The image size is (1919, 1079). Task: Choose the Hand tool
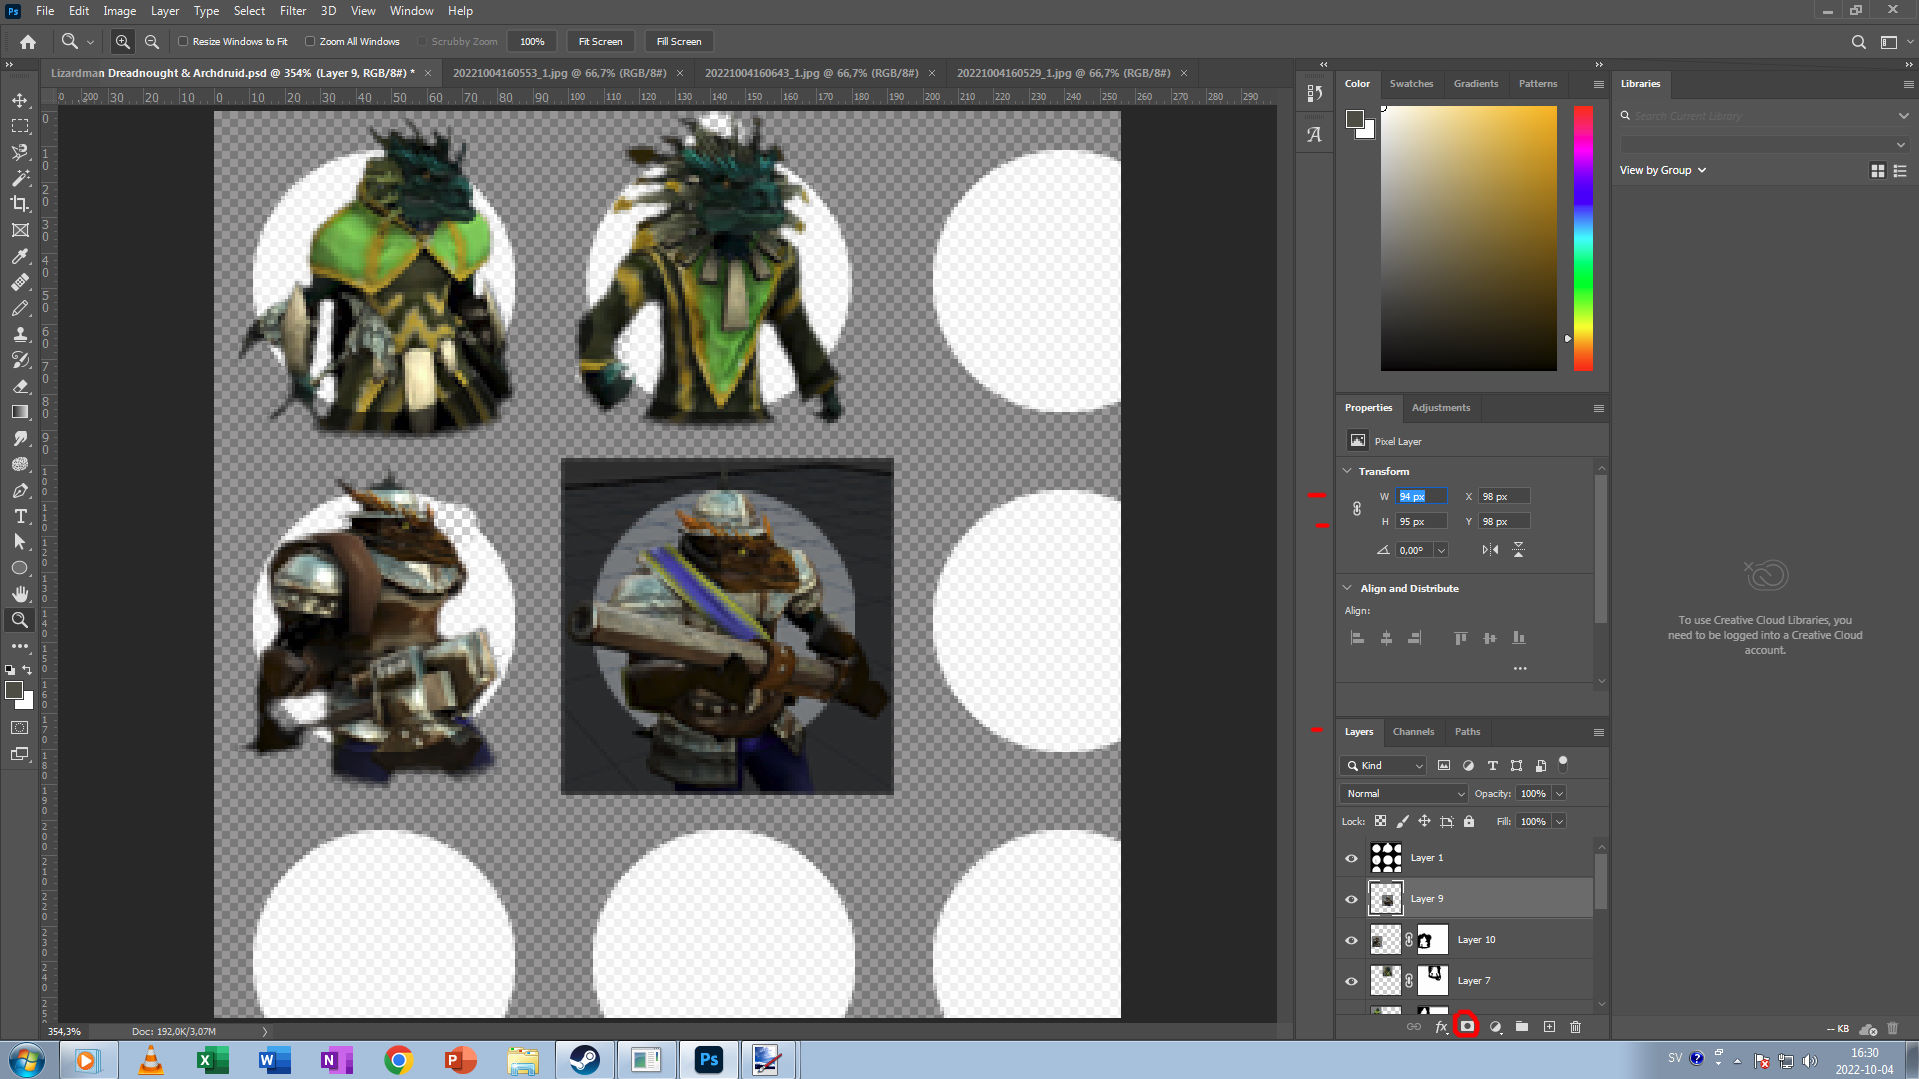(20, 594)
